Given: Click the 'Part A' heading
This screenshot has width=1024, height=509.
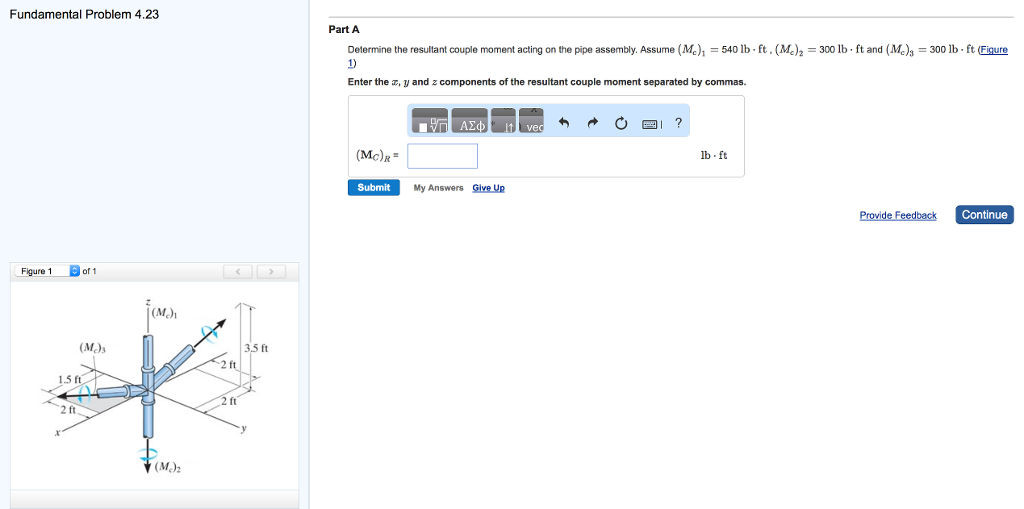Looking at the screenshot, I should click(x=344, y=29).
